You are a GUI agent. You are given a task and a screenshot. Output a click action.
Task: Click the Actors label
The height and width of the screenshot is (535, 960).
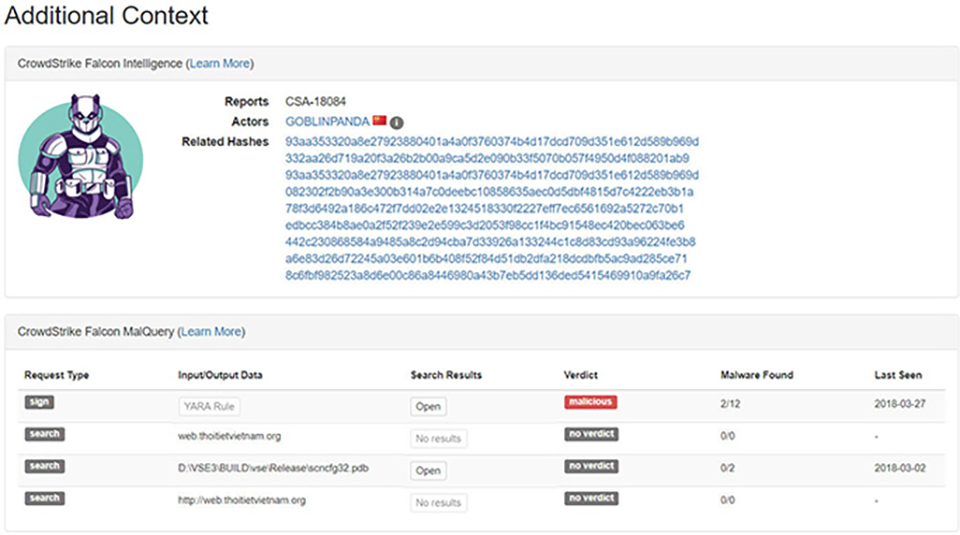(250, 122)
